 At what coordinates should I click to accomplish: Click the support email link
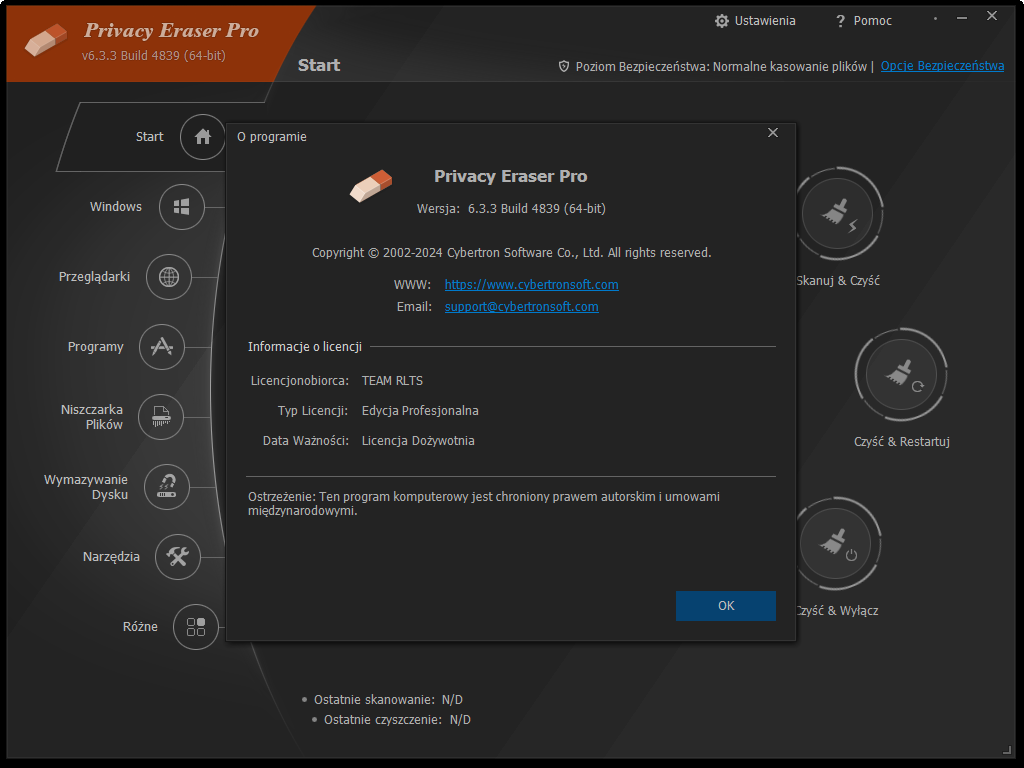(x=522, y=307)
